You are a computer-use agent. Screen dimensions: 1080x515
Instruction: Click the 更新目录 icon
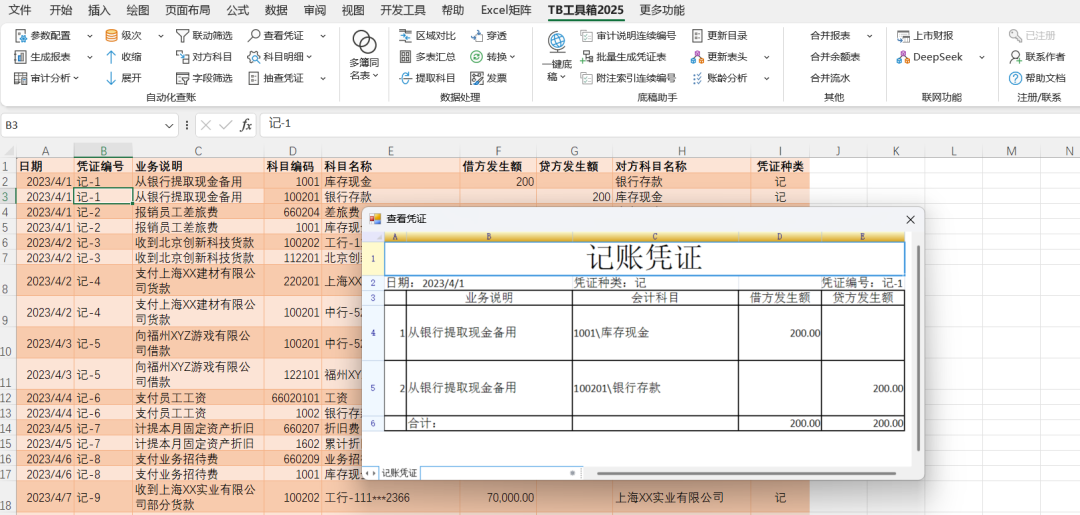click(x=697, y=36)
